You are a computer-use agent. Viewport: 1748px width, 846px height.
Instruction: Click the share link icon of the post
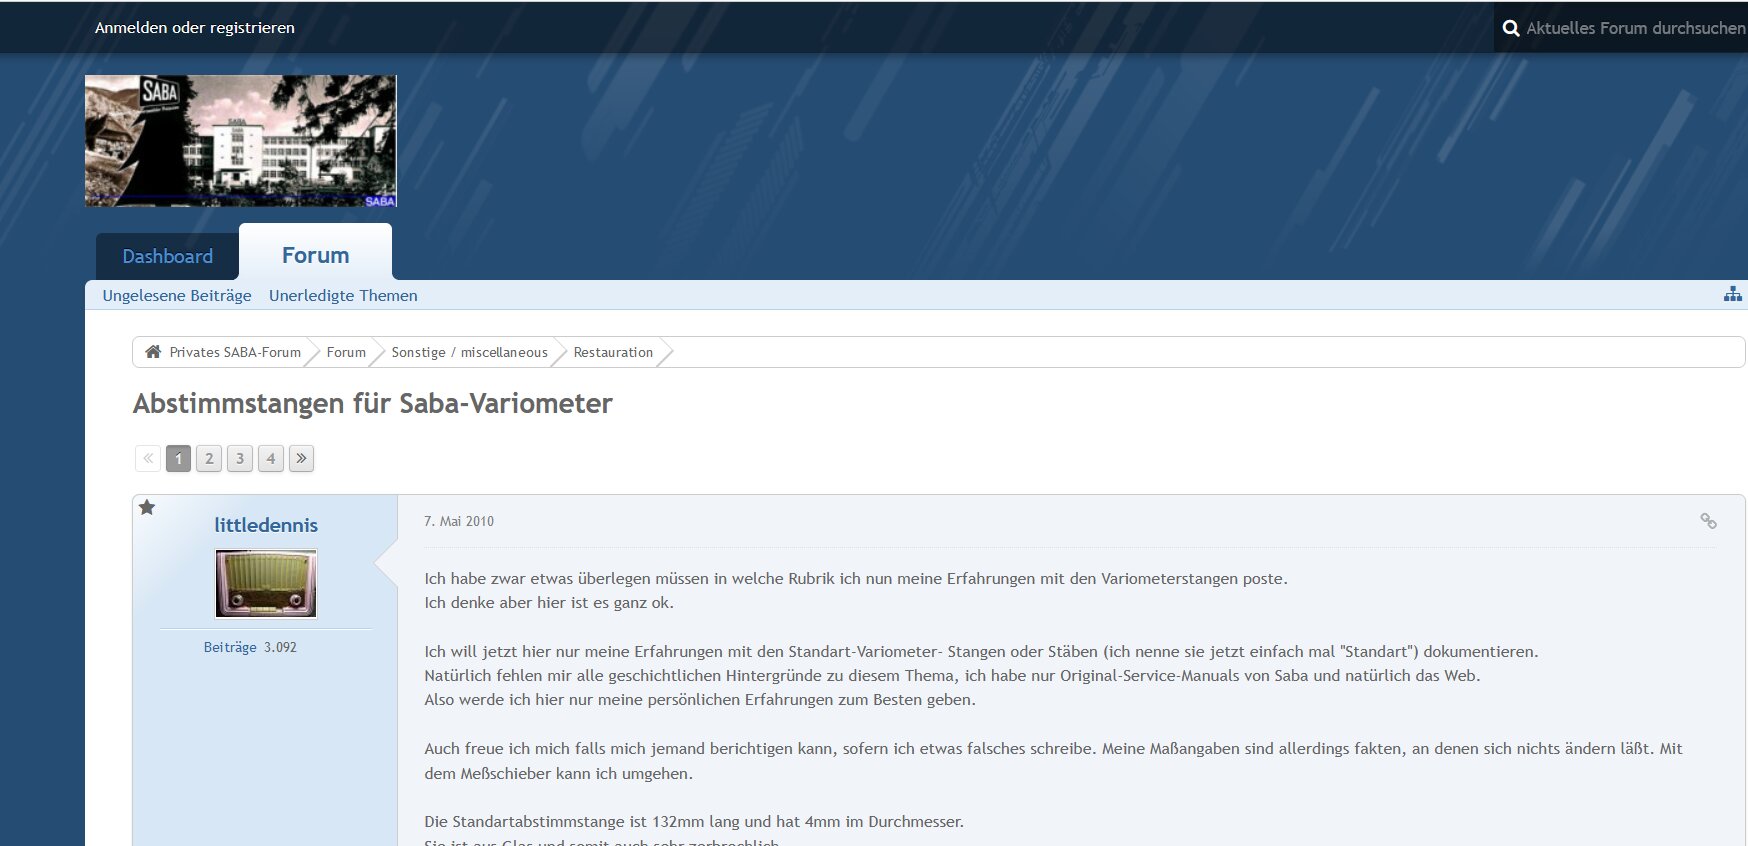pyautogui.click(x=1708, y=521)
